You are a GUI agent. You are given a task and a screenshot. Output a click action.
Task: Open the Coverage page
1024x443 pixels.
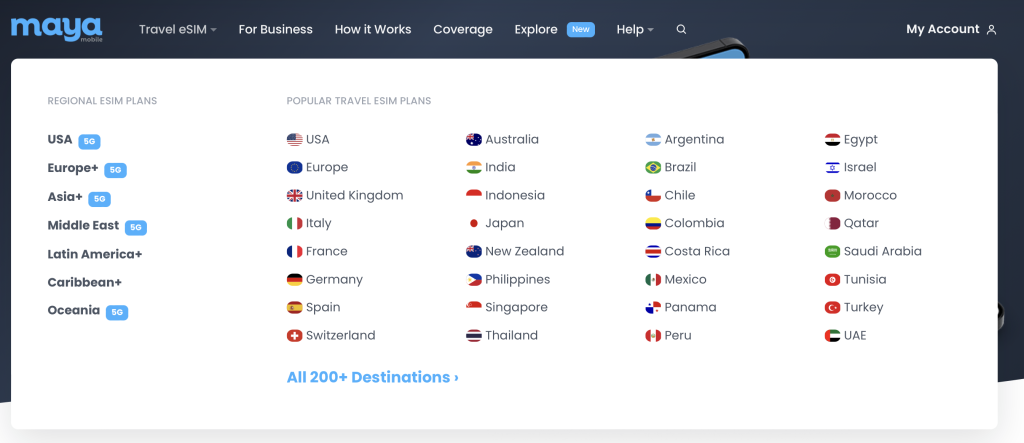(x=463, y=29)
